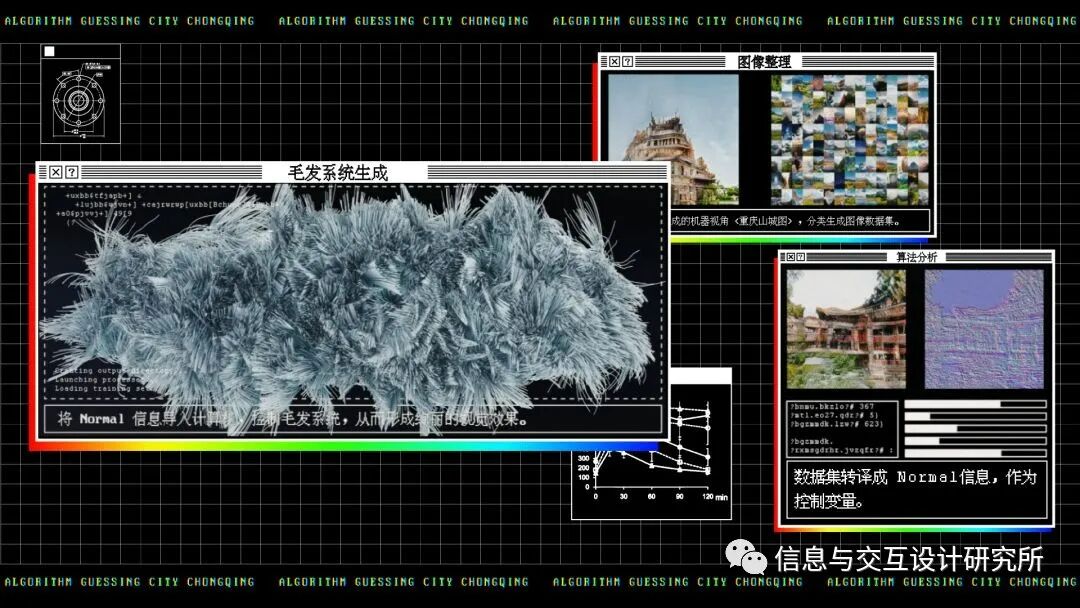The image size is (1080, 608).
Task: Click the code line ending in 623
Action: [835, 424]
